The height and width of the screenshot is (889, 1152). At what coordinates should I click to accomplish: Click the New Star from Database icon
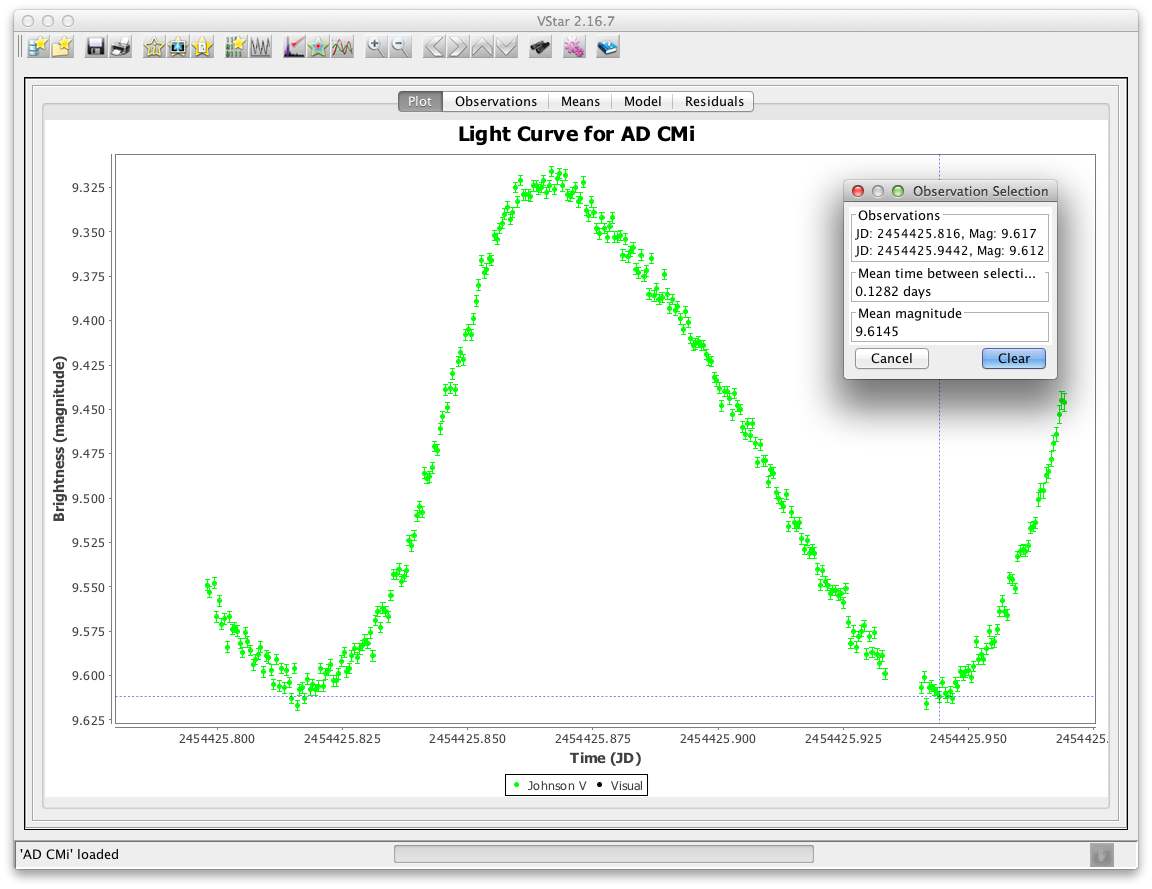37,47
